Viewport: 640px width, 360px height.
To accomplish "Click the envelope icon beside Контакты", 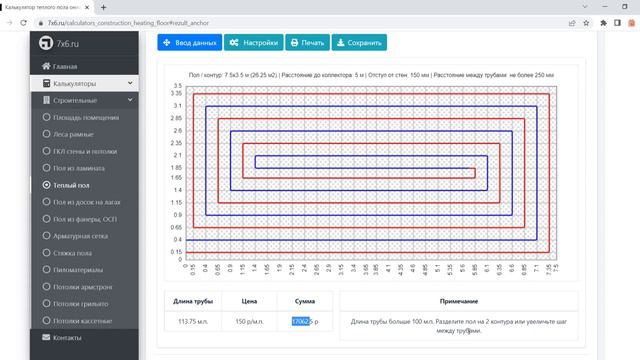I will click(46, 338).
